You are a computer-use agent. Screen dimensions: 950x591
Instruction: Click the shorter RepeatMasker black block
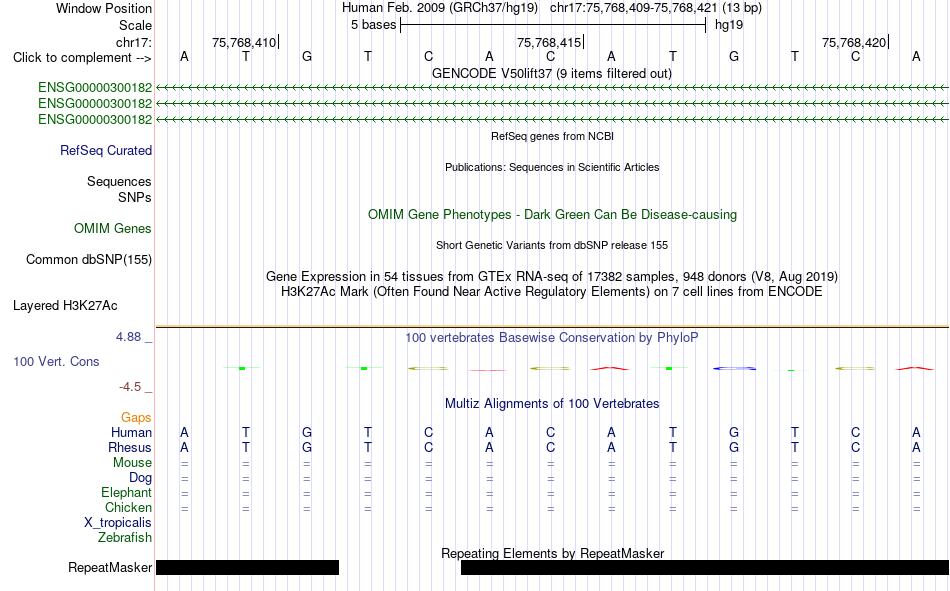[247, 567]
